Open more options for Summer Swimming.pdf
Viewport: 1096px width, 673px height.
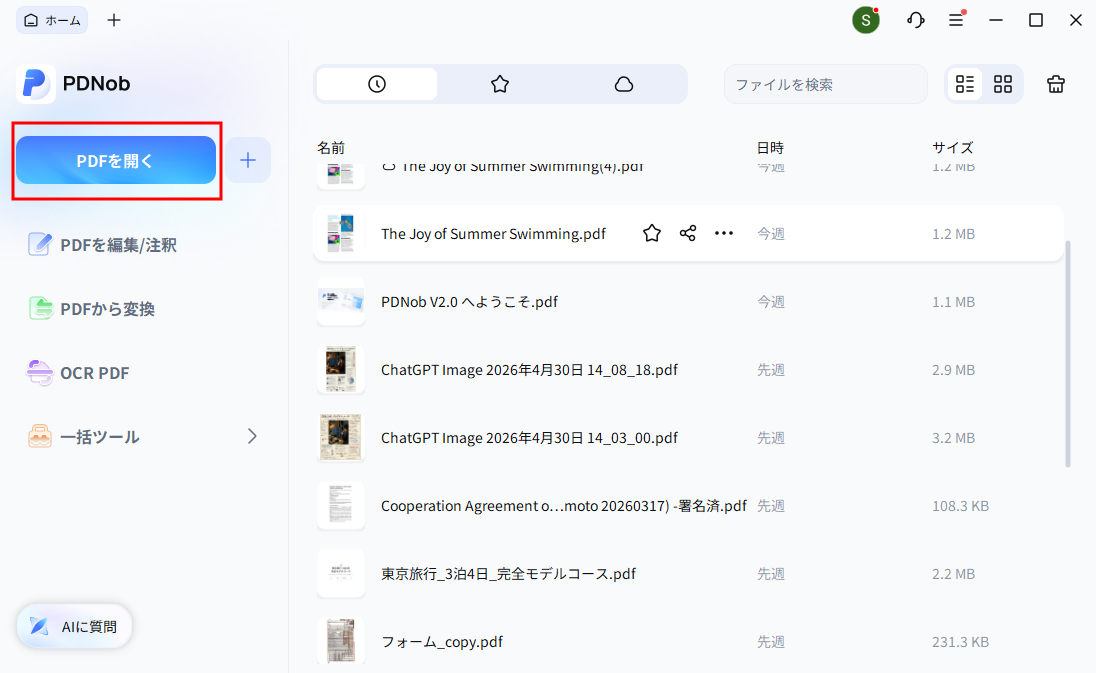(x=723, y=233)
